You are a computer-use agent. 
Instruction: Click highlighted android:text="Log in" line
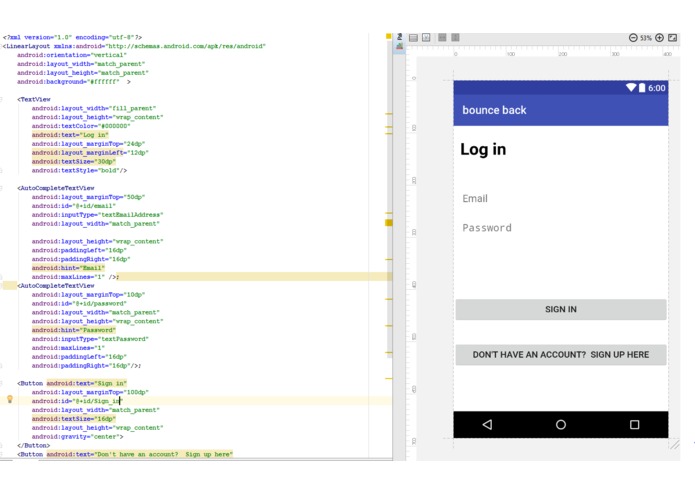pos(70,135)
